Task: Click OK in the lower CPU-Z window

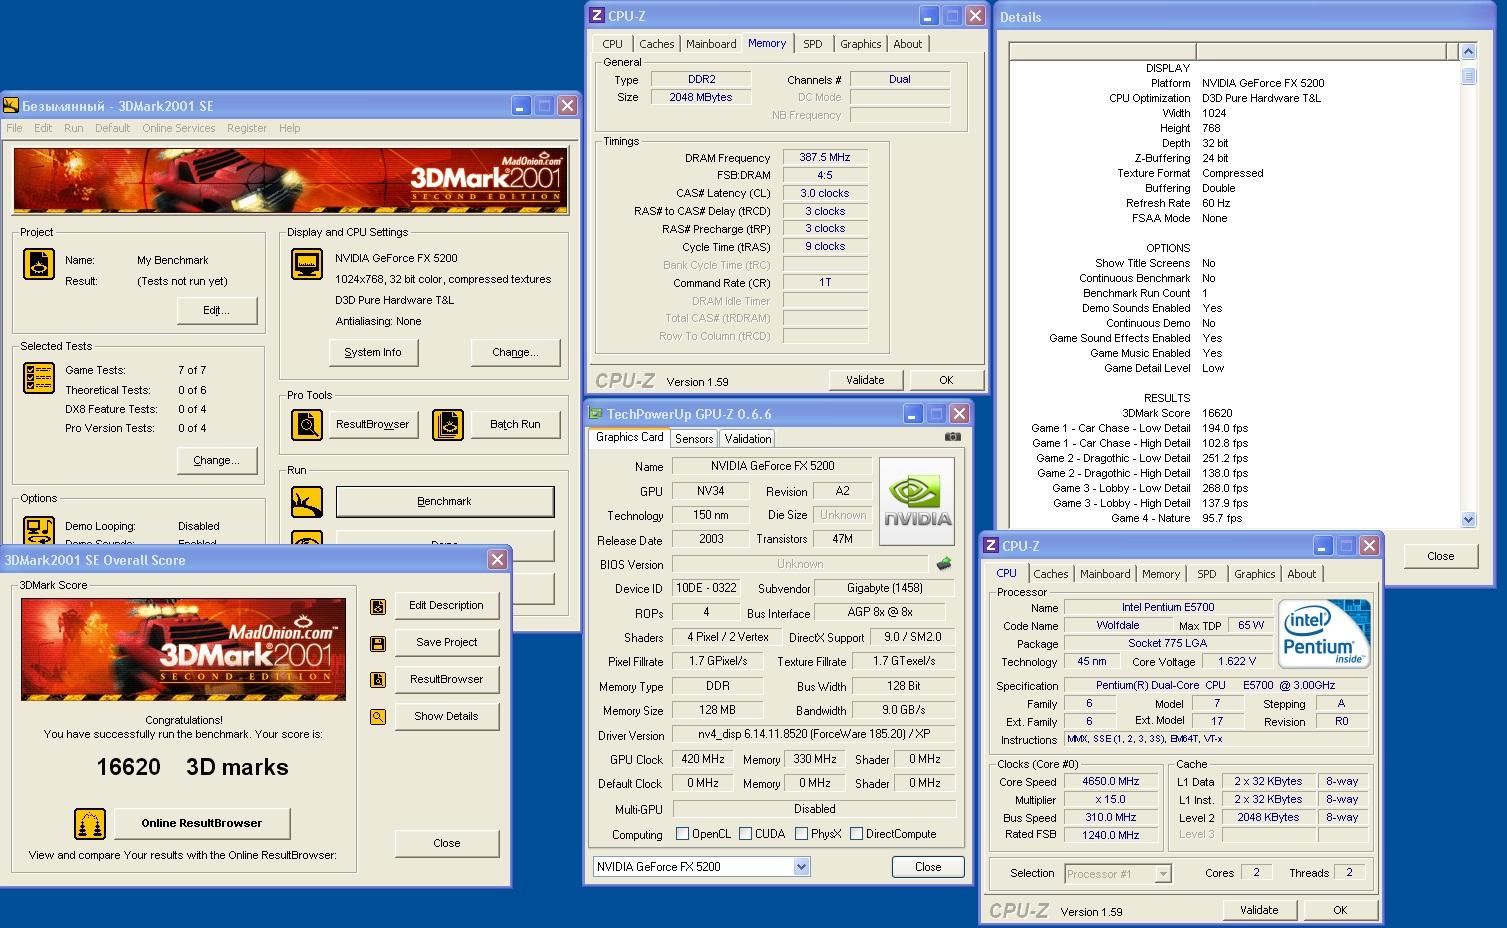Action: [1340, 910]
